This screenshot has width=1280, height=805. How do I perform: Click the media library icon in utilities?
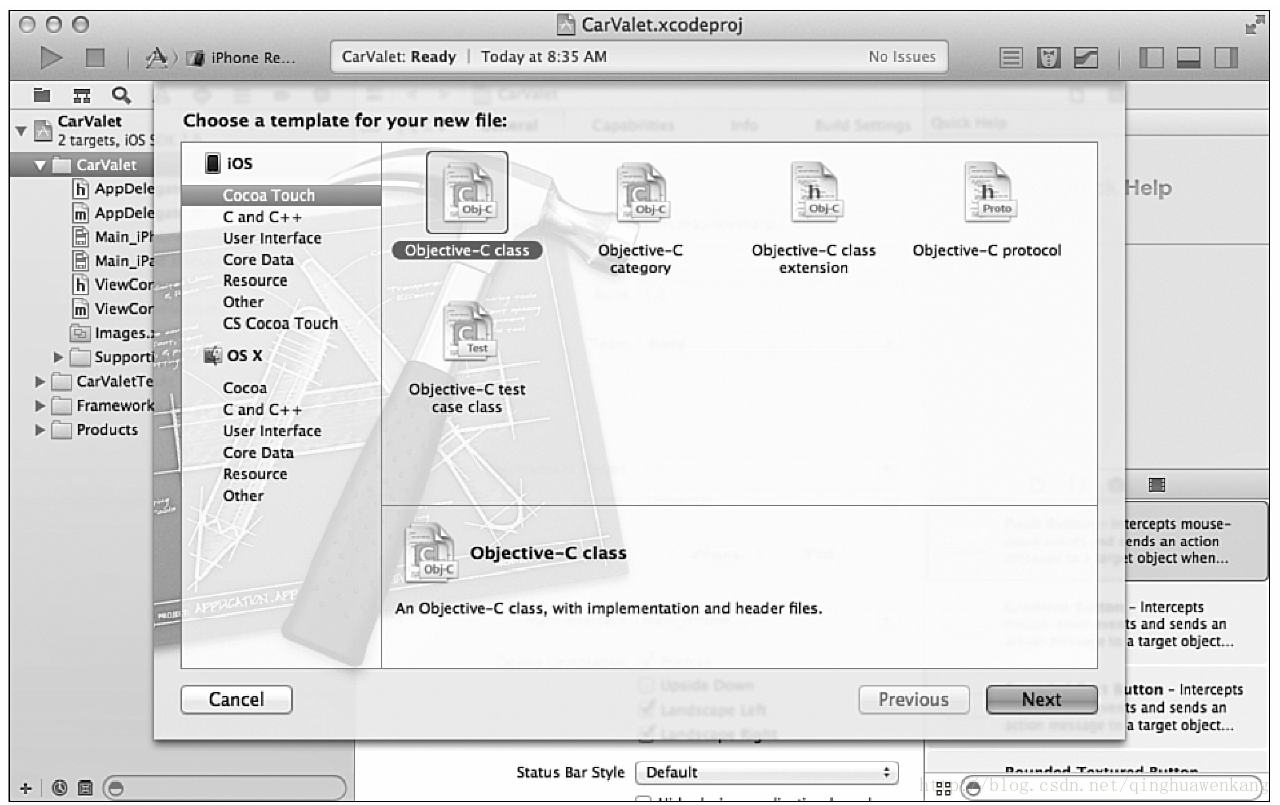[x=1157, y=484]
